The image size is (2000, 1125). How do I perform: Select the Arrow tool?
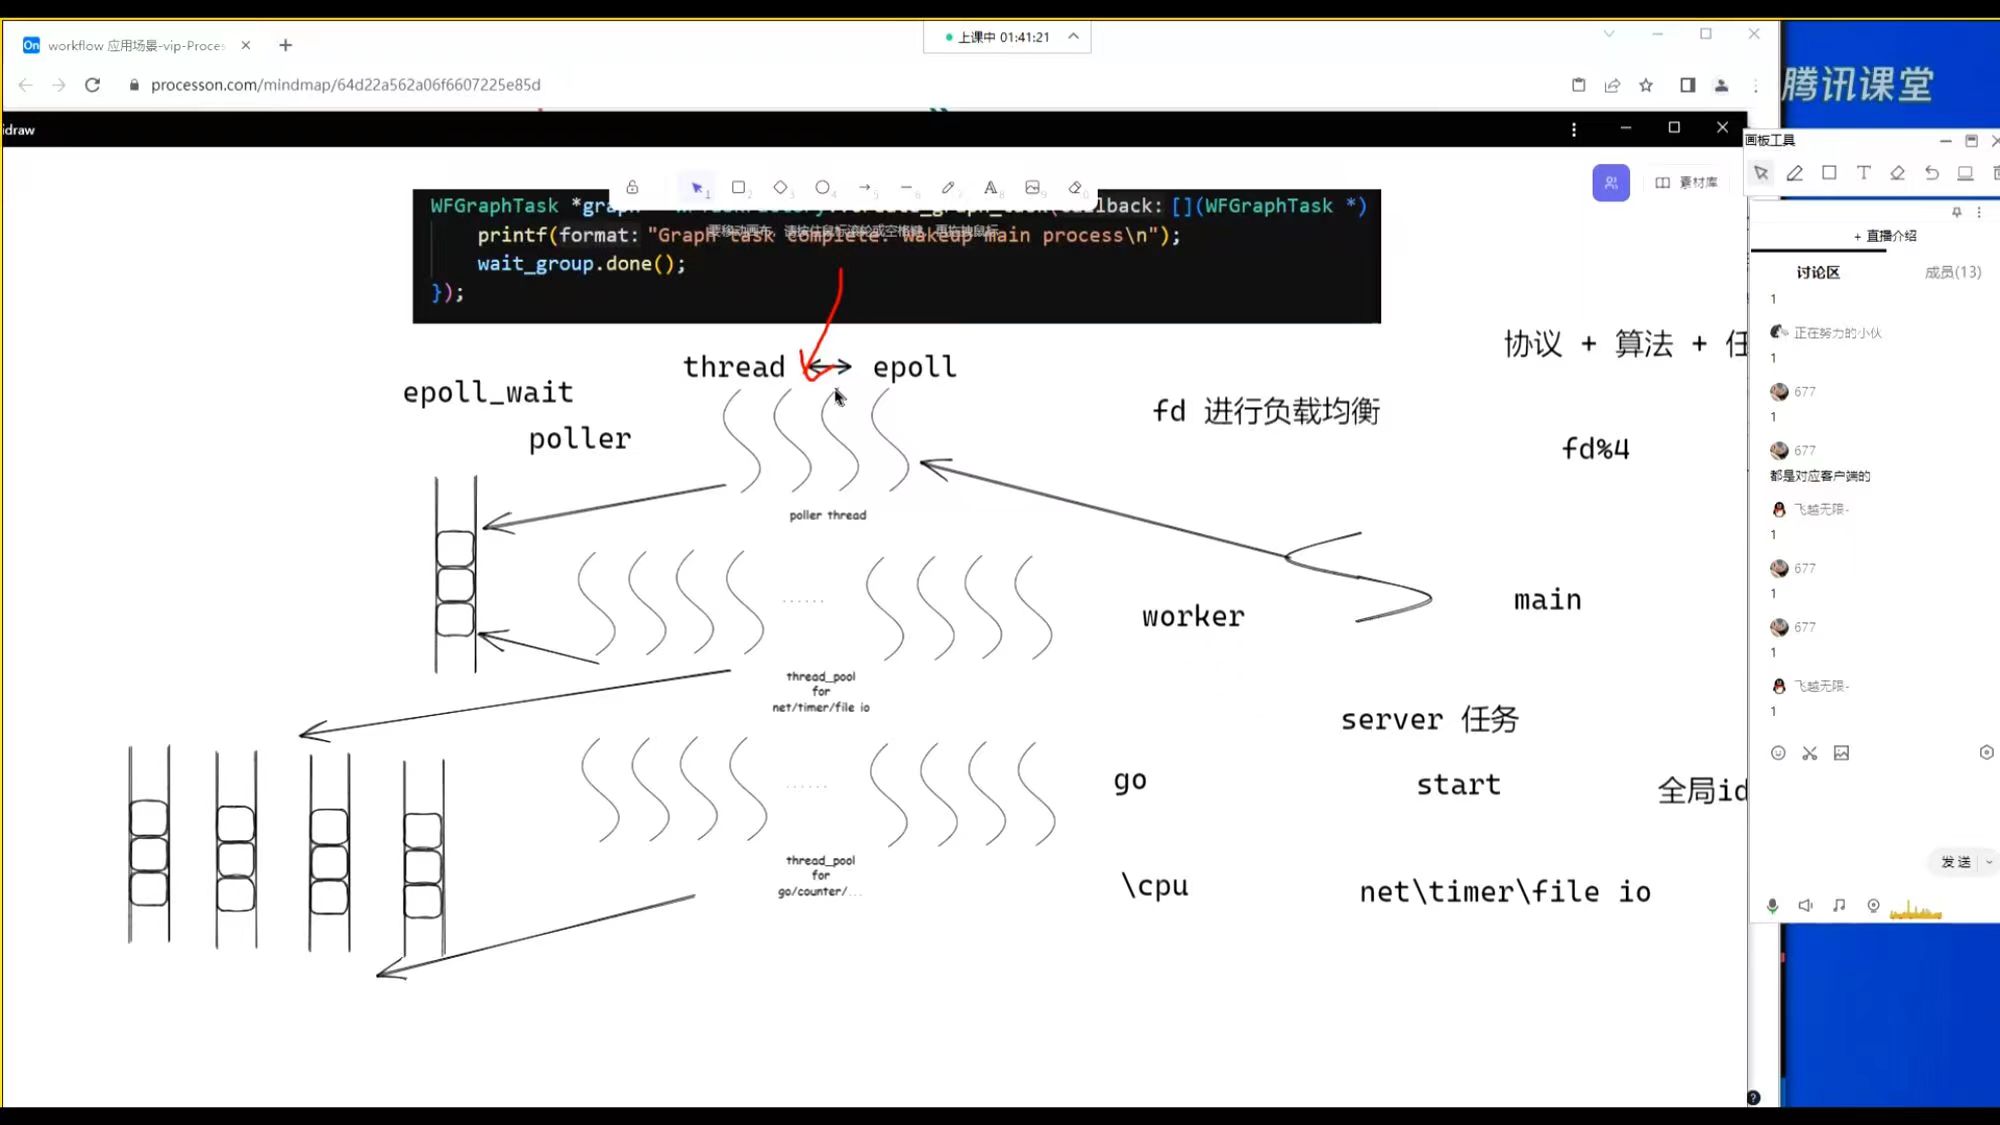pos(865,187)
